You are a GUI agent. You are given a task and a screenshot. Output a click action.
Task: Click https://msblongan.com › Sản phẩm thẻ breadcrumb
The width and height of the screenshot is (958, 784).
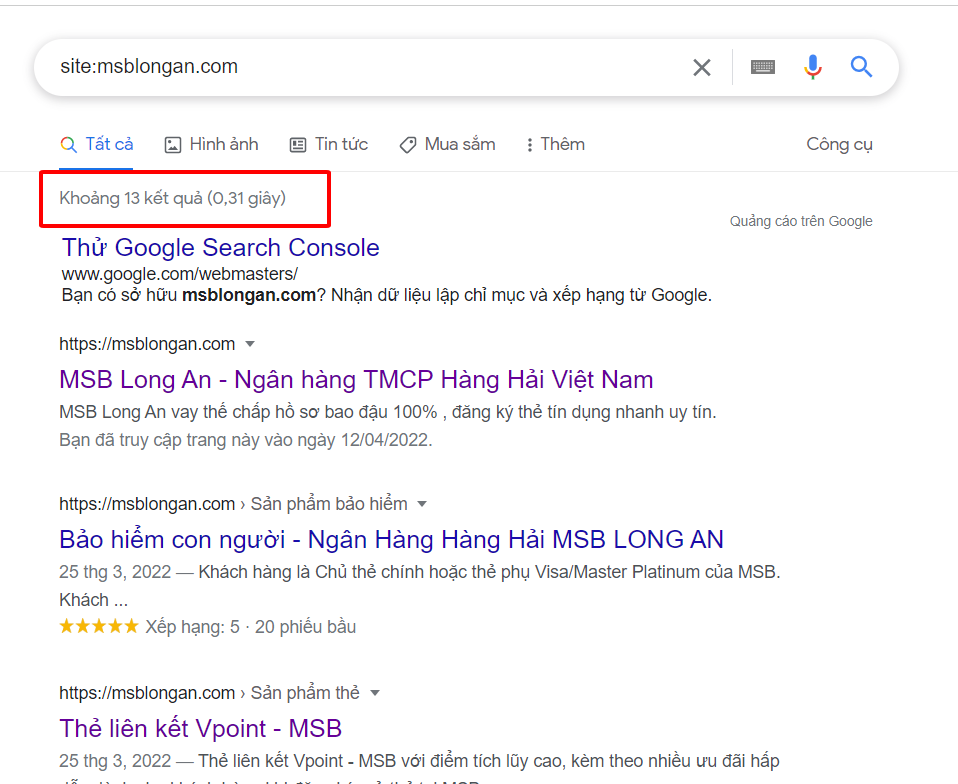pyautogui.click(x=210, y=693)
